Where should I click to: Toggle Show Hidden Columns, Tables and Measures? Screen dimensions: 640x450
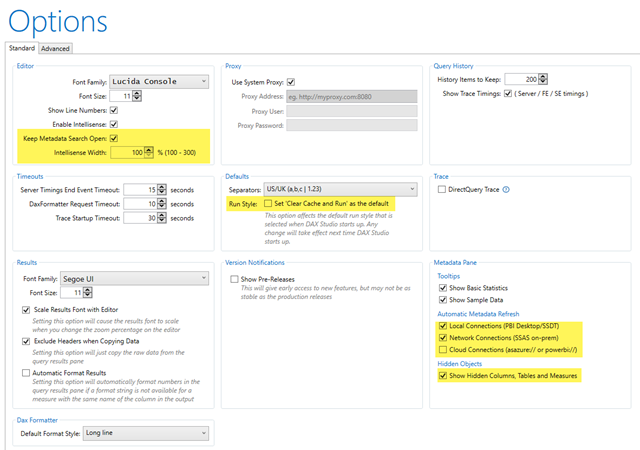coord(443,376)
